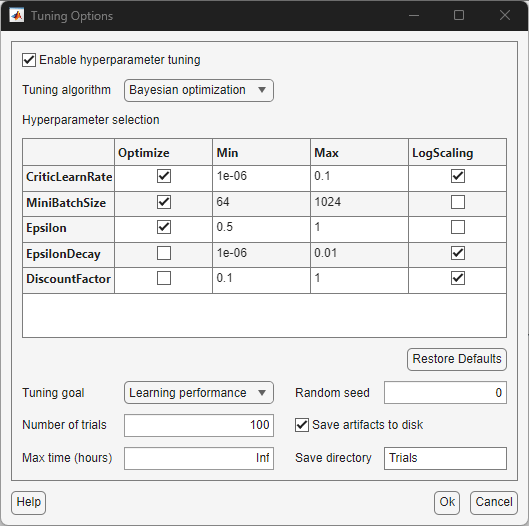Disable LogScaling for EpsilonDecay
The image size is (529, 526).
pos(458,253)
